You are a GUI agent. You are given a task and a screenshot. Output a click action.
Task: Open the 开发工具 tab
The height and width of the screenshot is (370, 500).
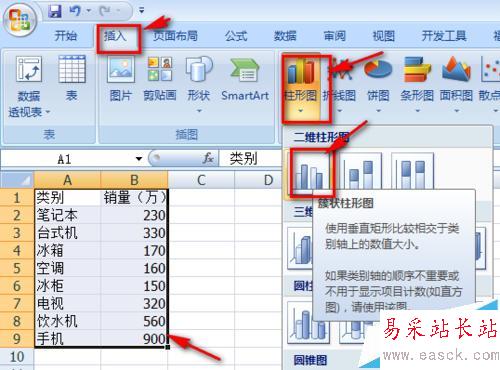pyautogui.click(x=444, y=36)
